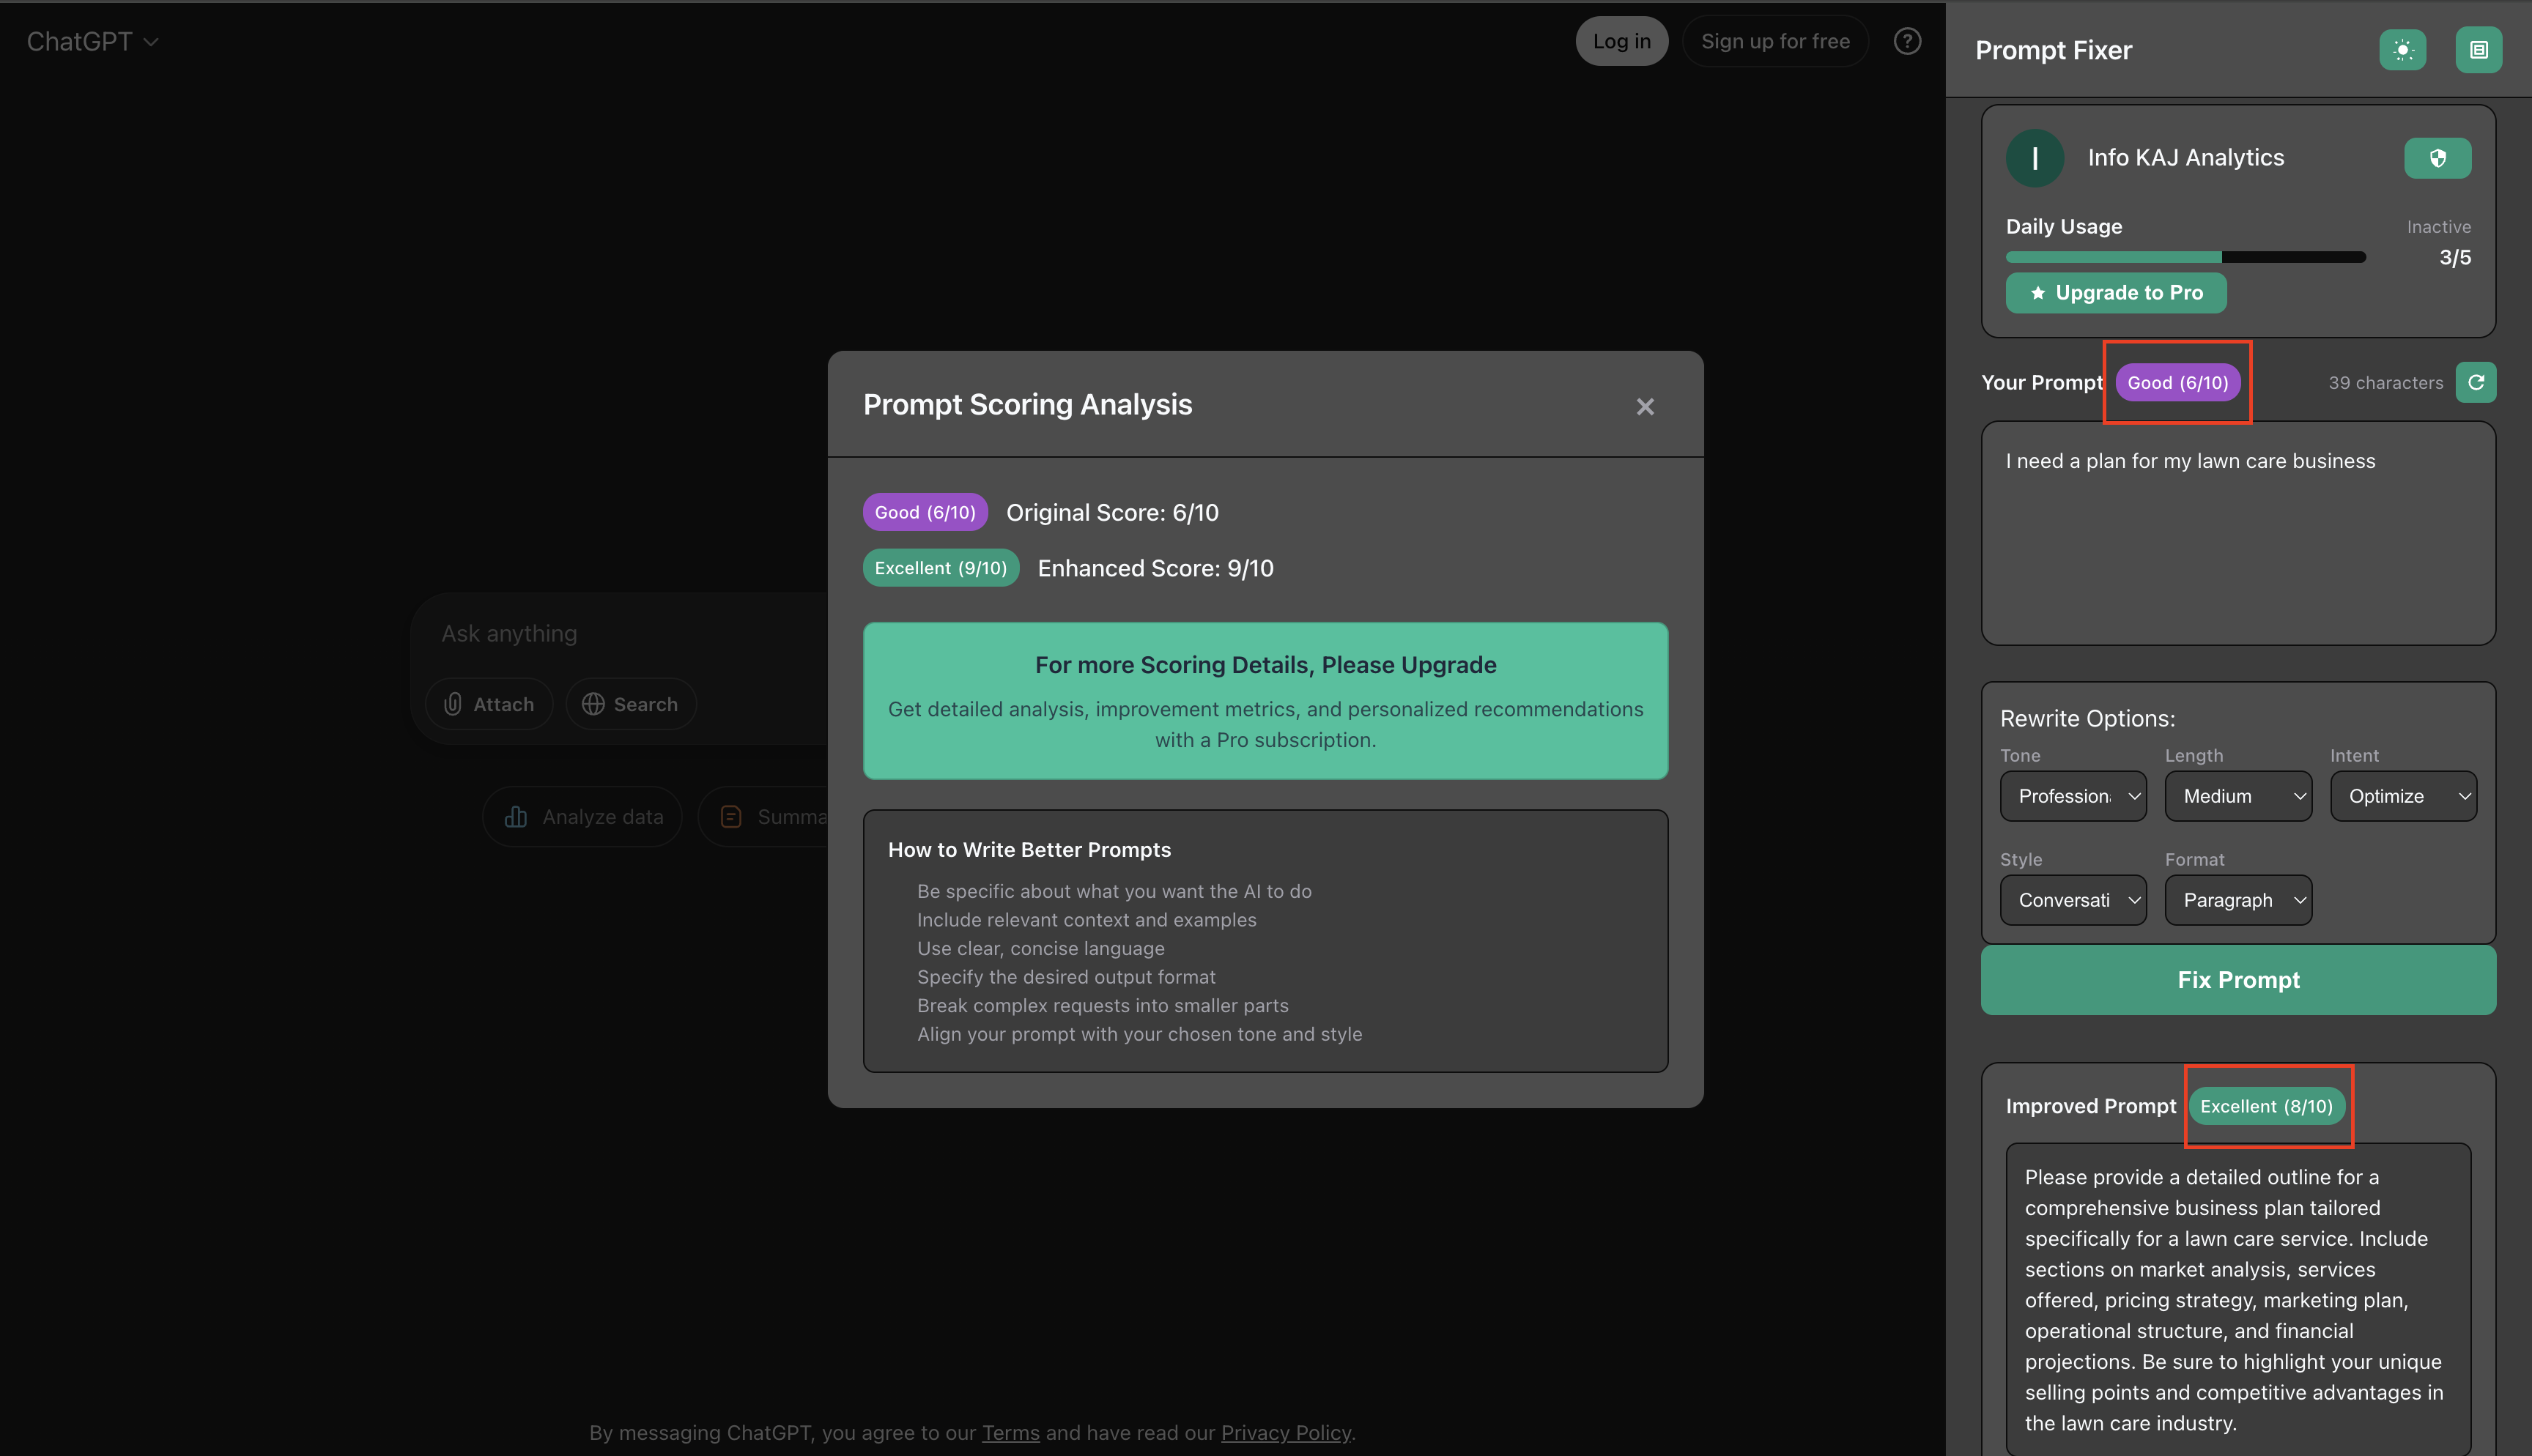Viewport: 2532px width, 1456px height.
Task: Click the 'Inactive' status label
Action: point(2438,227)
